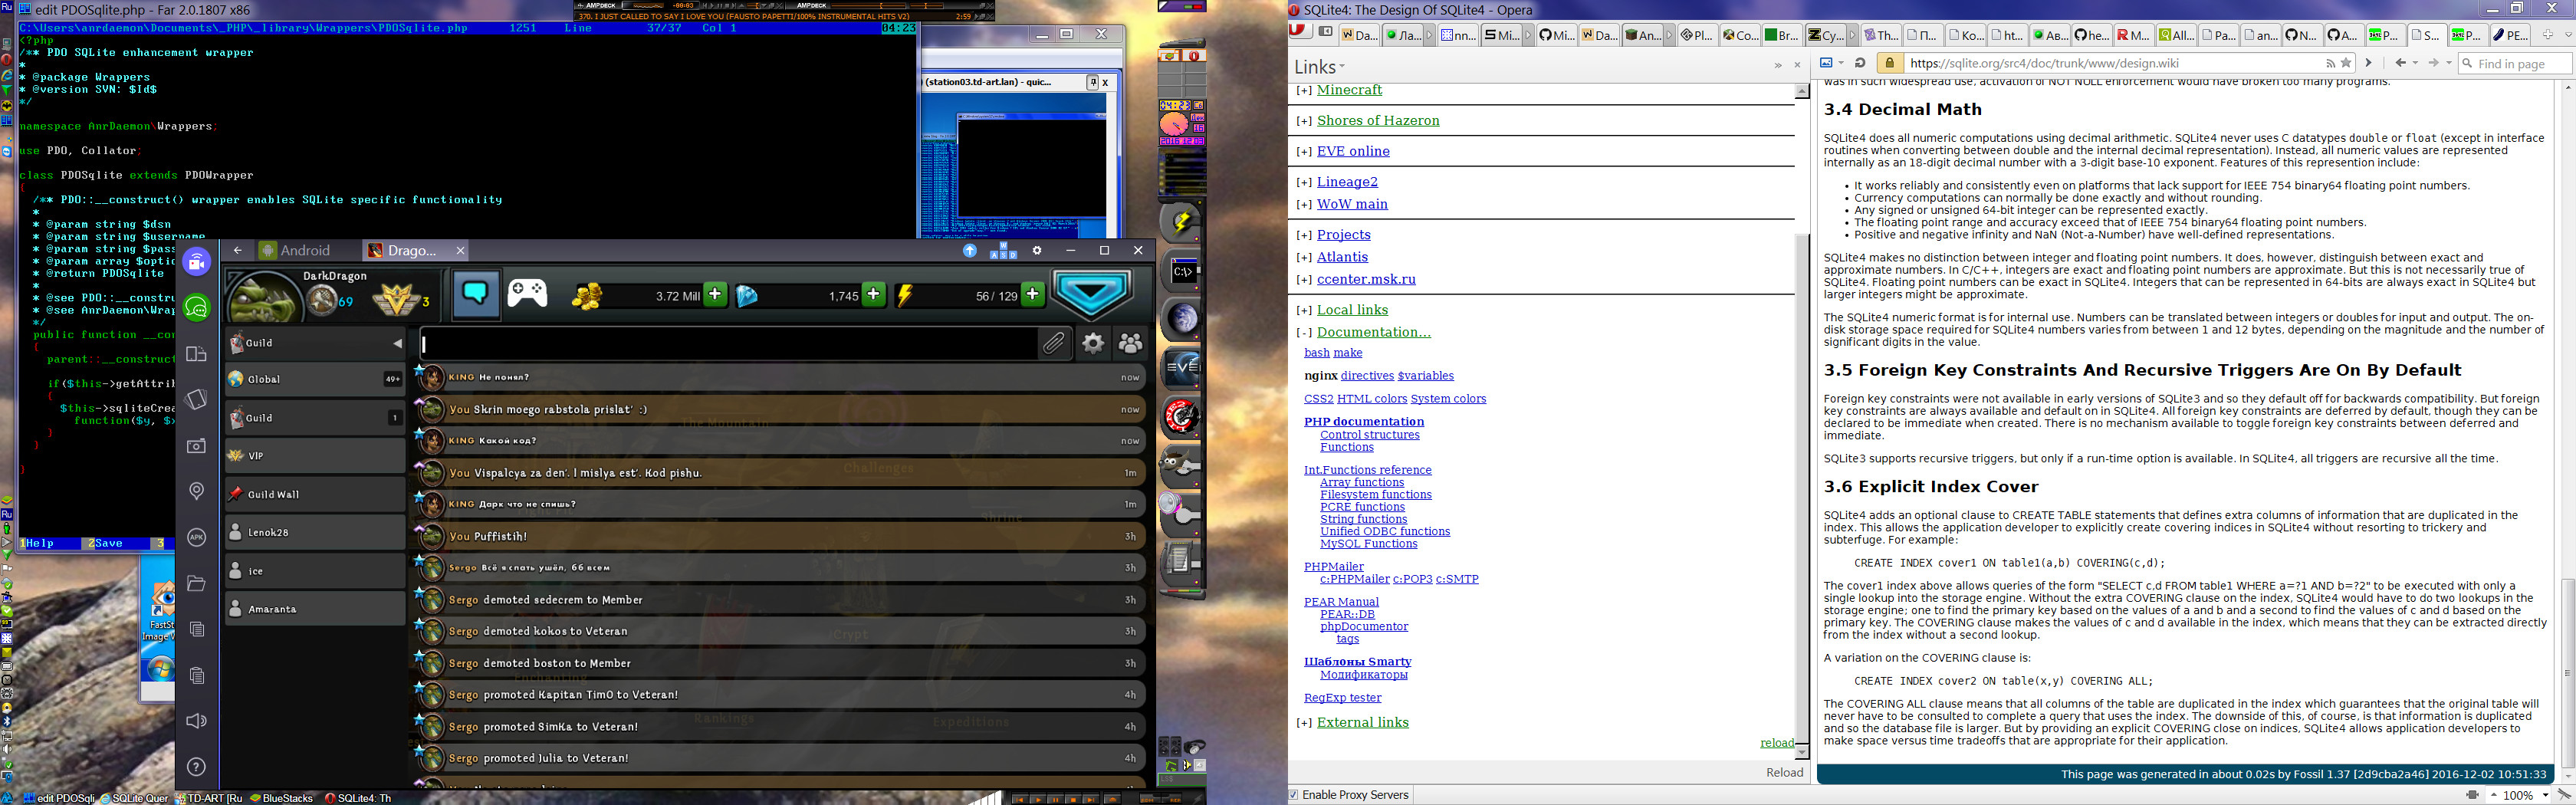The image size is (2576, 805).
Task: Open PHP documentation link
Action: 1363,422
